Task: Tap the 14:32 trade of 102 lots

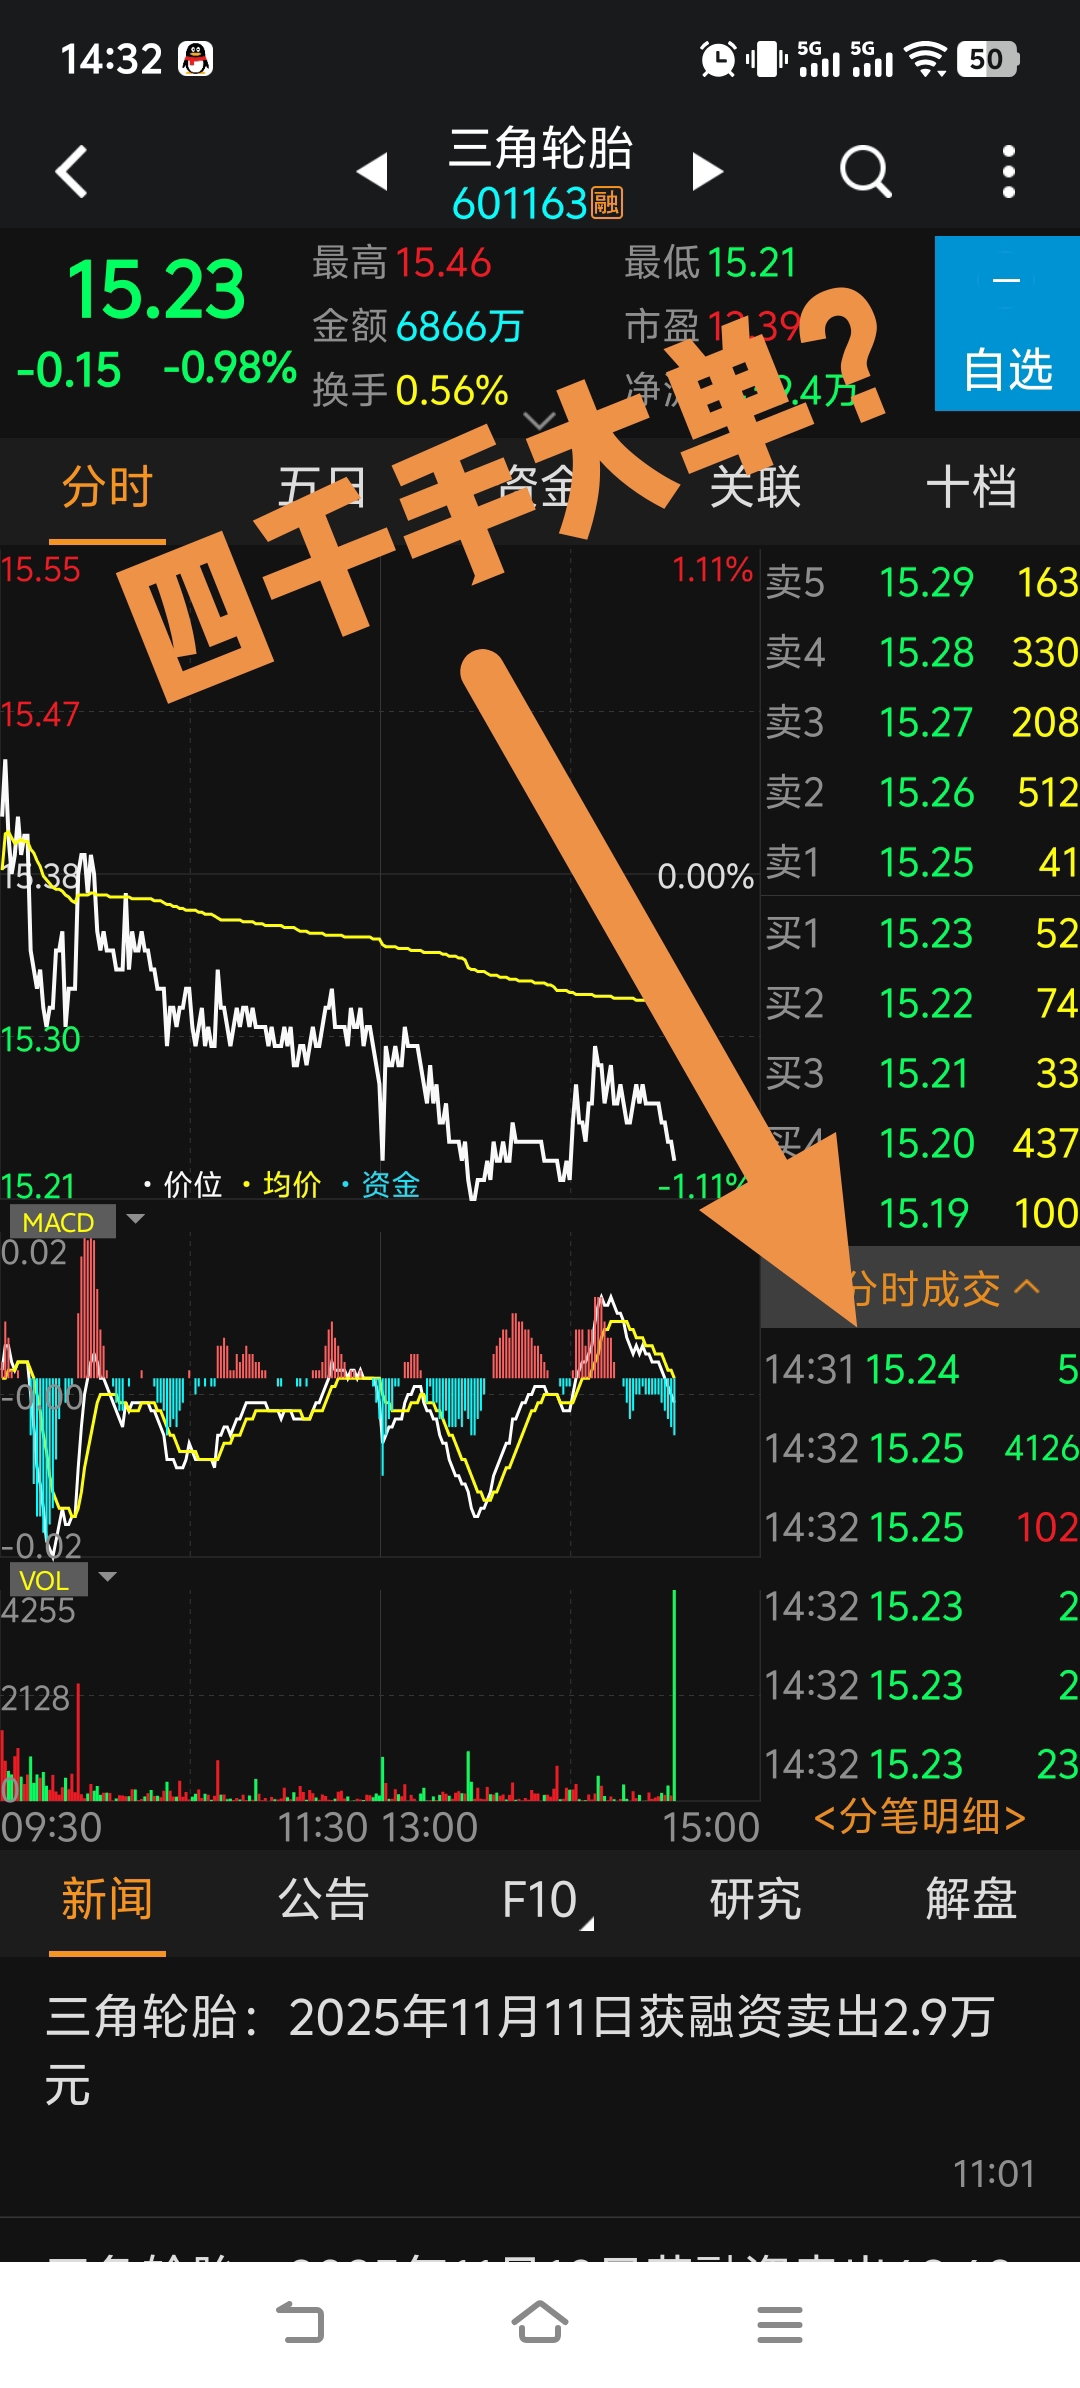Action: click(921, 1527)
